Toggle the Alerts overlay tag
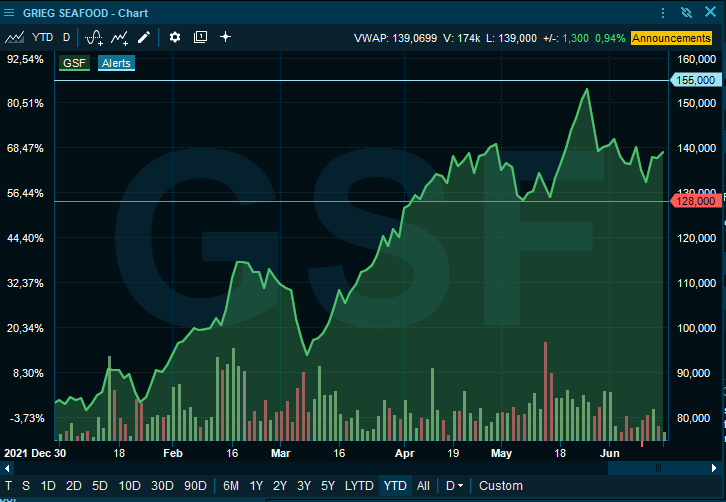The image size is (726, 502). click(x=116, y=63)
